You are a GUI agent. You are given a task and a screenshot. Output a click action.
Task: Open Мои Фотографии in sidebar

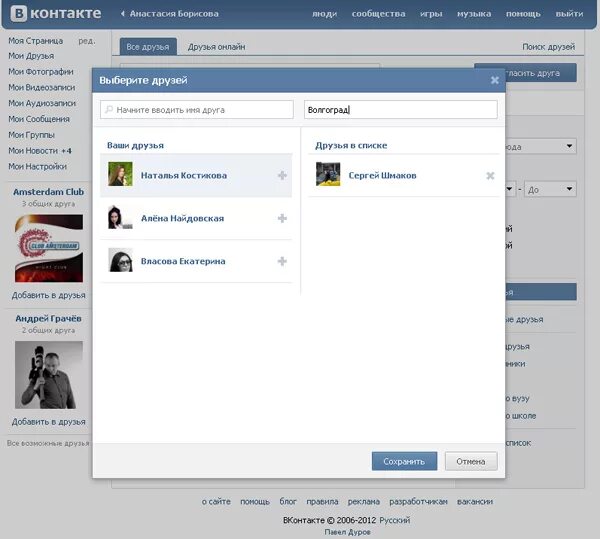click(41, 72)
